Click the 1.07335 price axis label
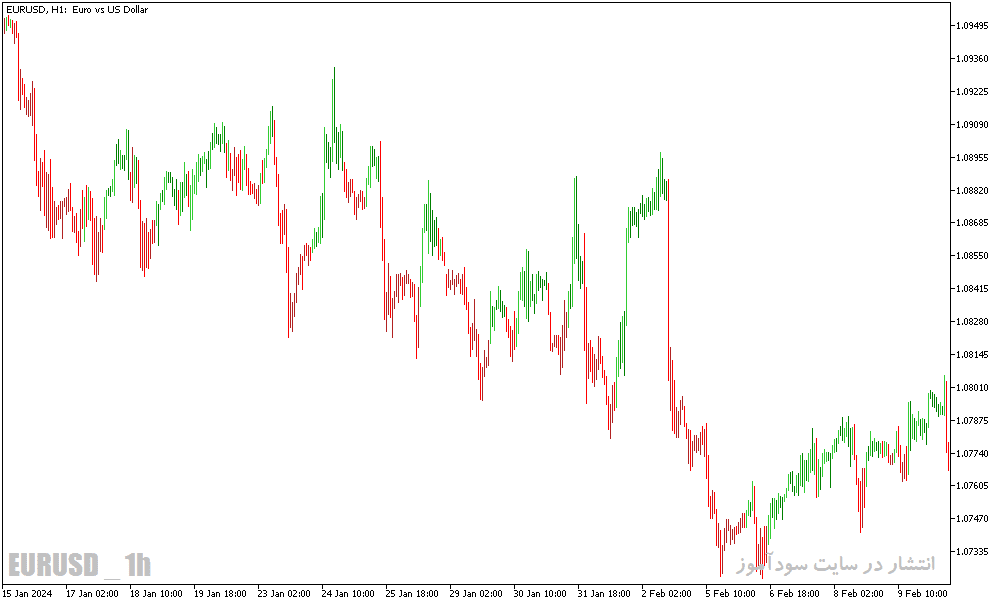The height and width of the screenshot is (605, 1003). (x=972, y=551)
